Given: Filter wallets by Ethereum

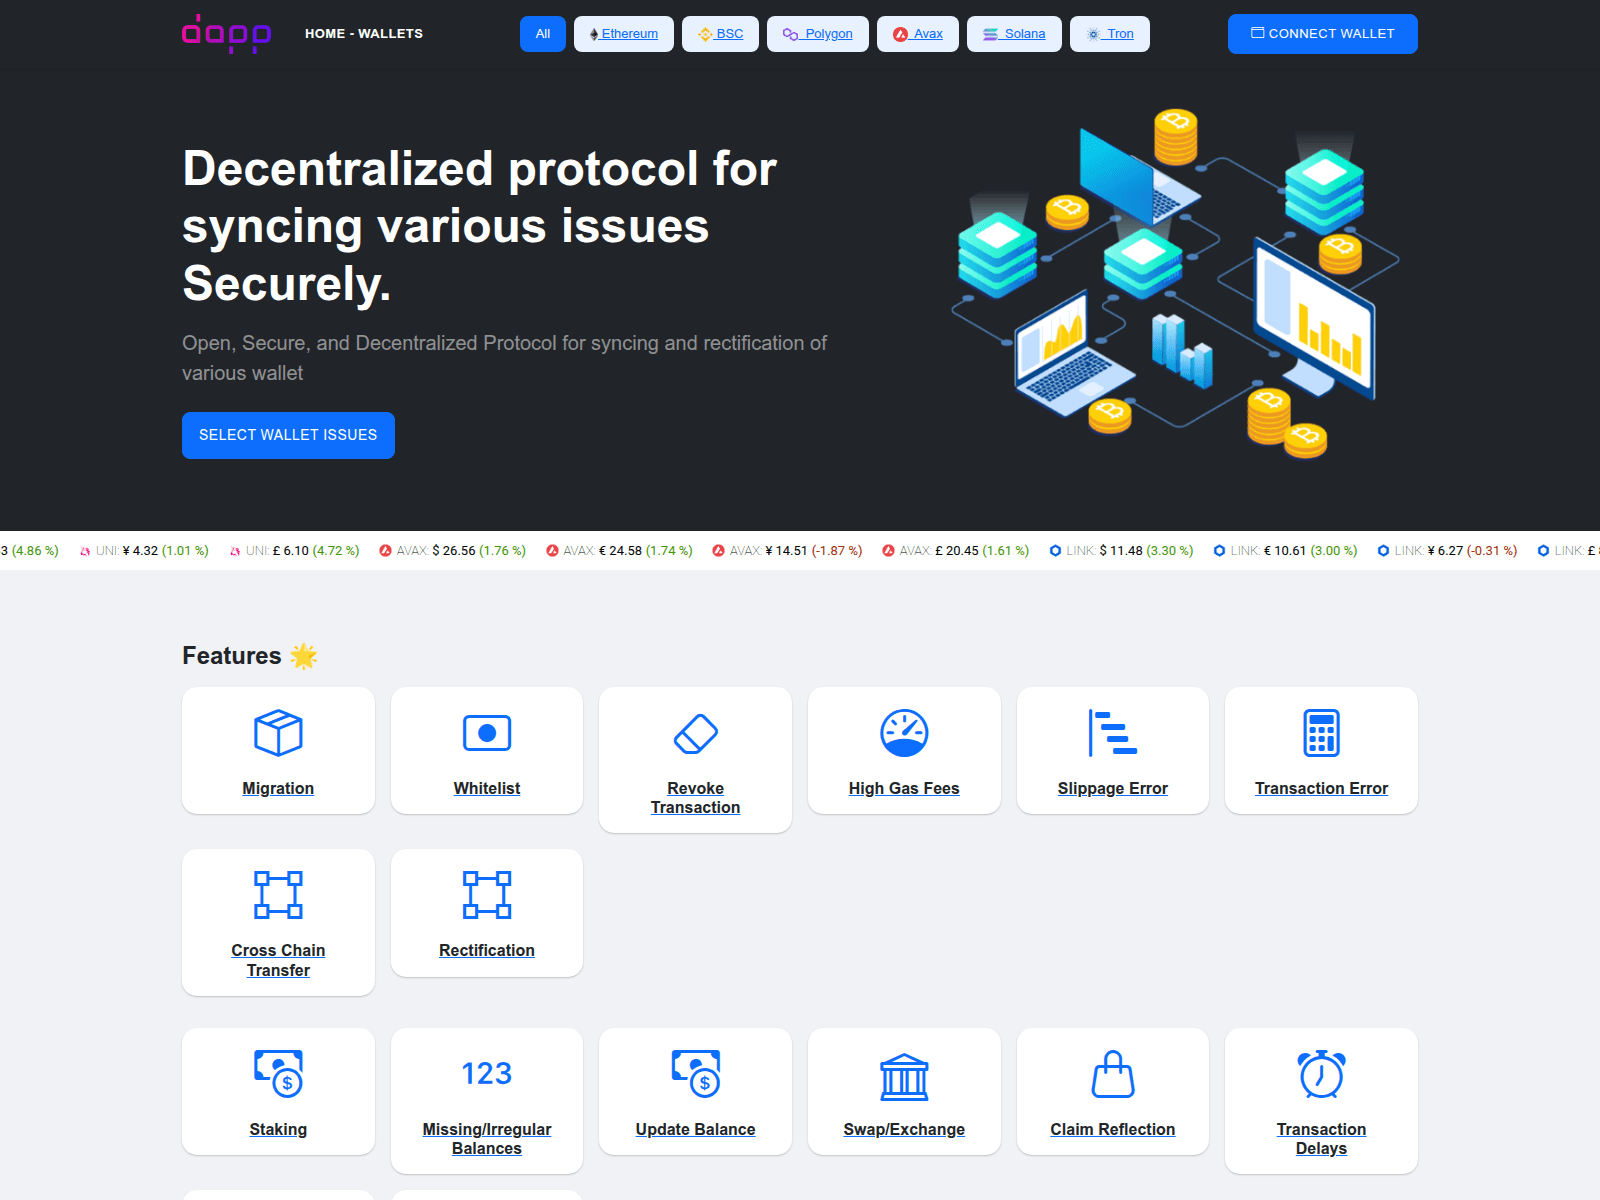Looking at the screenshot, I should (624, 34).
